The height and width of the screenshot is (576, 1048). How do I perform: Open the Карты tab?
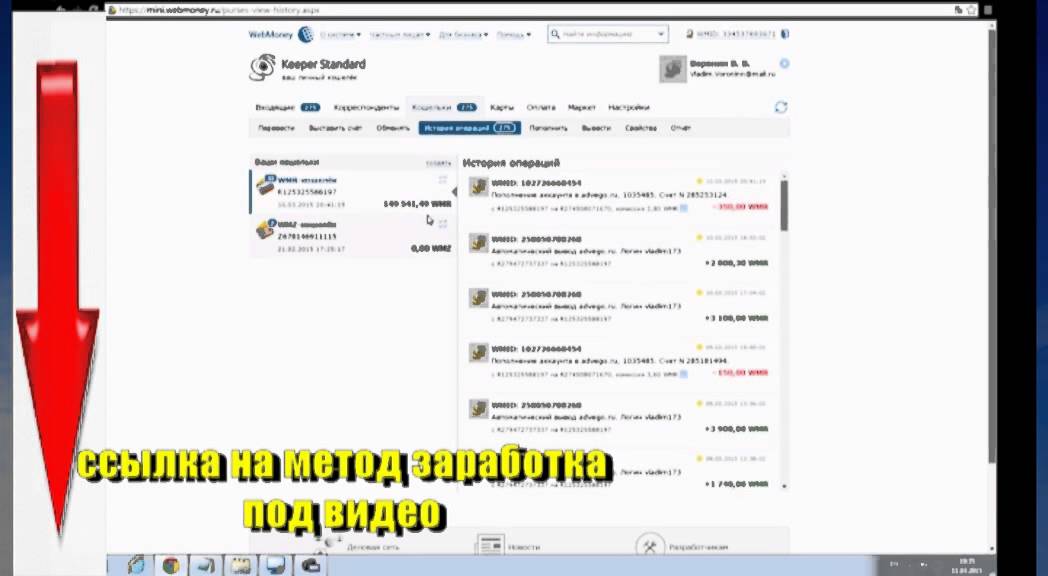[502, 107]
